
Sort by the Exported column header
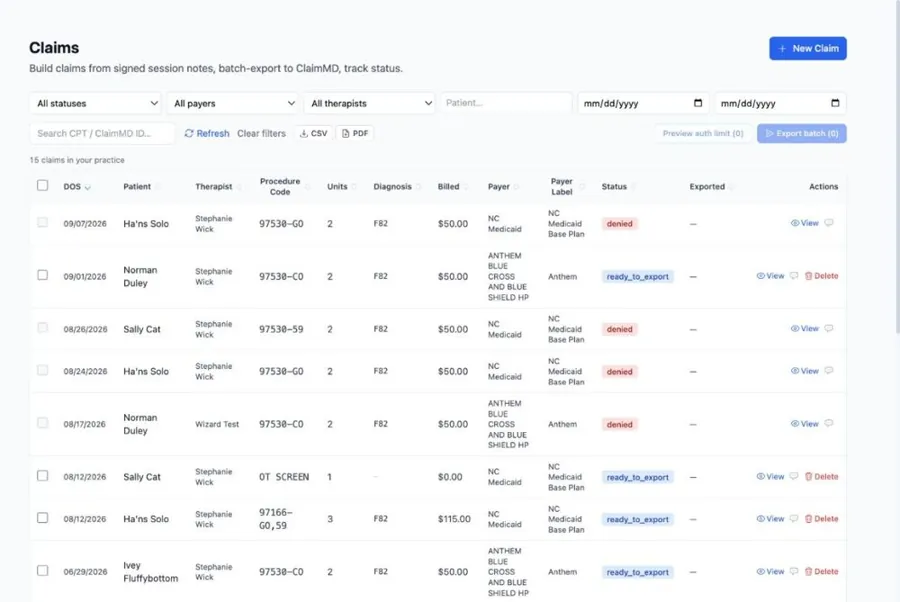(711, 187)
